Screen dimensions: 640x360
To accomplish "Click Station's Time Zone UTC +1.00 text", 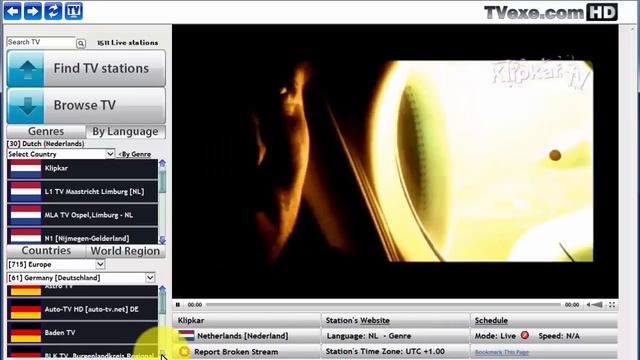I will (x=385, y=351).
